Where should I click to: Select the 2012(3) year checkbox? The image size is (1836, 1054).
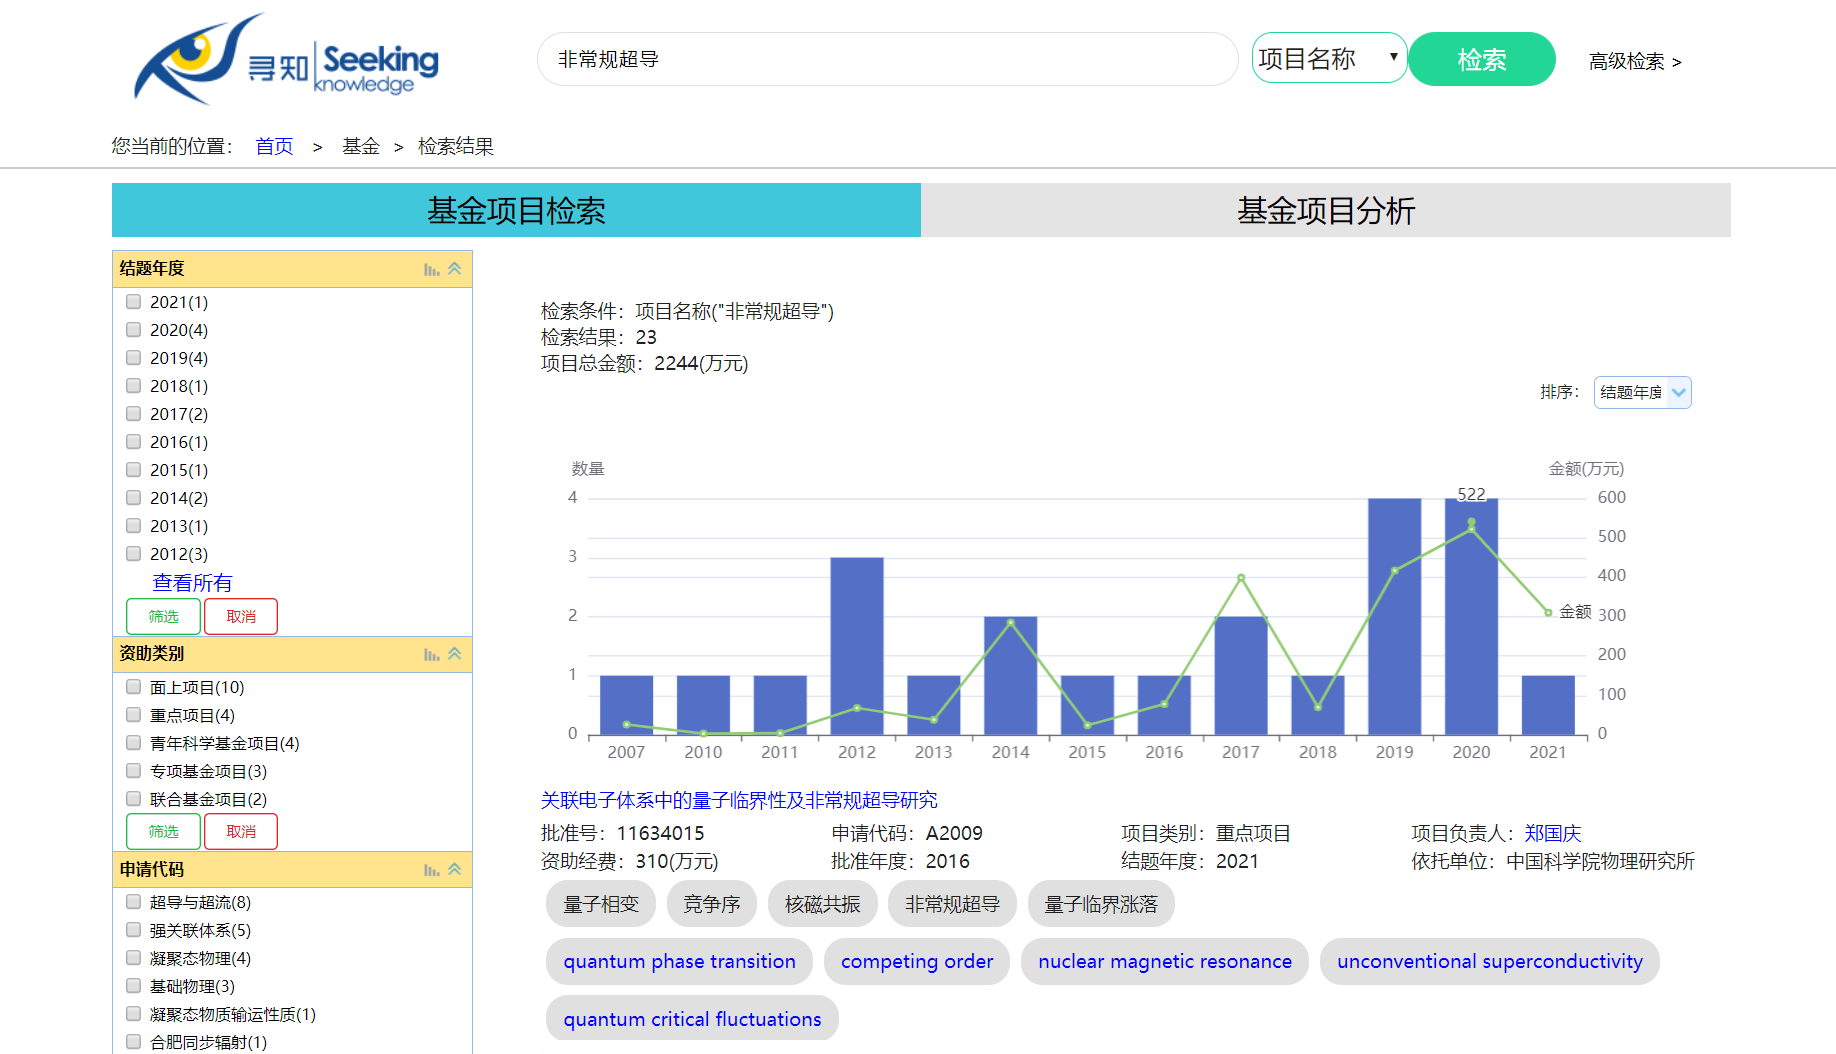tap(133, 553)
